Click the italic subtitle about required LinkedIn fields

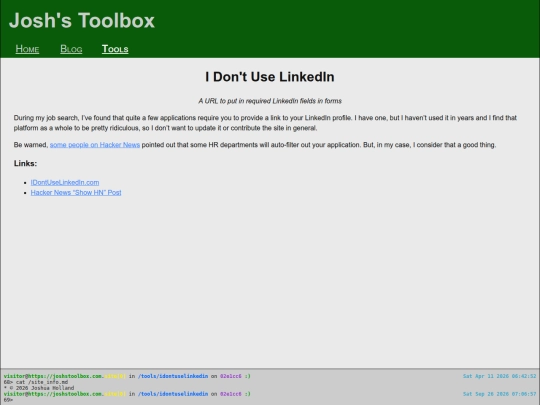pos(270,101)
